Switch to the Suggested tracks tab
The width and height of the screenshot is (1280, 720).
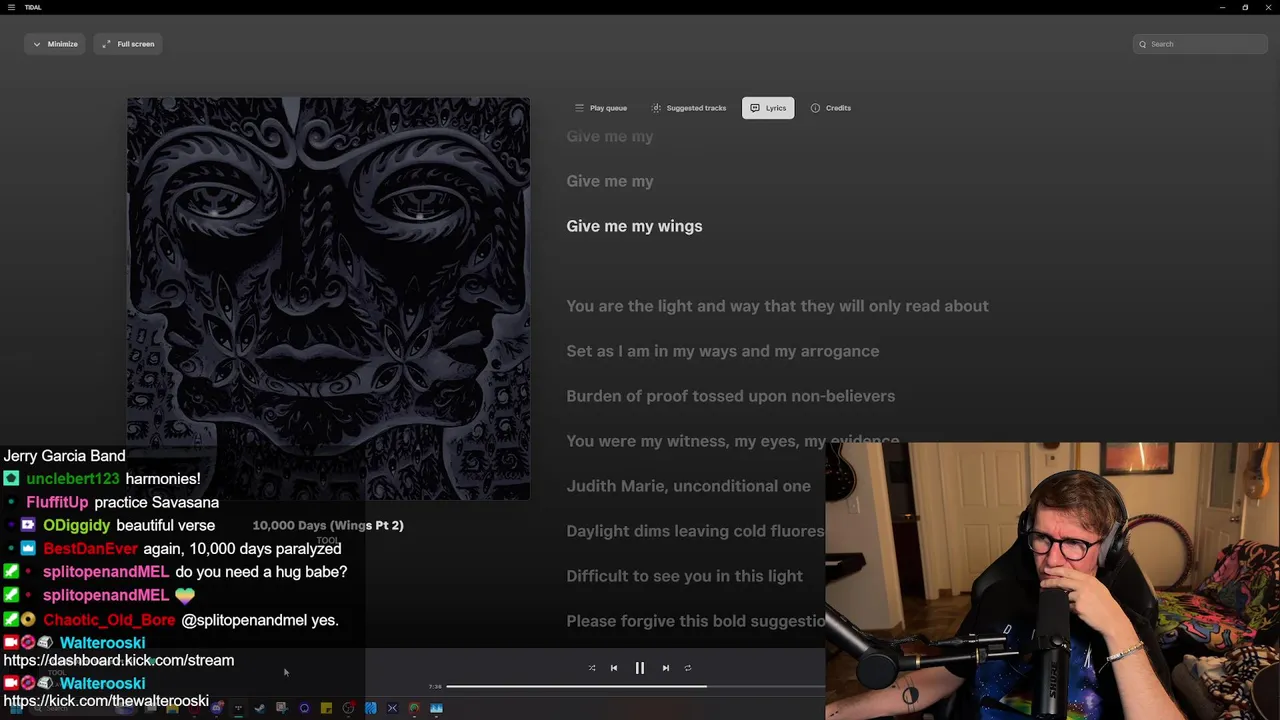coord(688,108)
